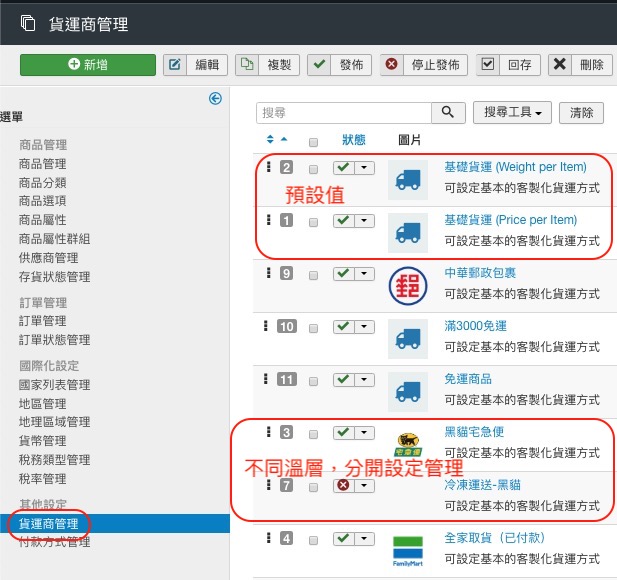Click the search magnifier icon button

pyautogui.click(x=448, y=113)
